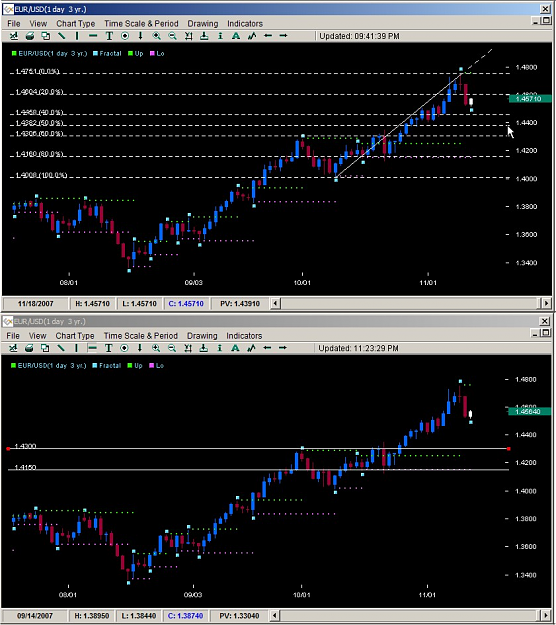Open the Indicators menu in the upper window
Viewport: 556px width, 625px height.
pyautogui.click(x=245, y=24)
